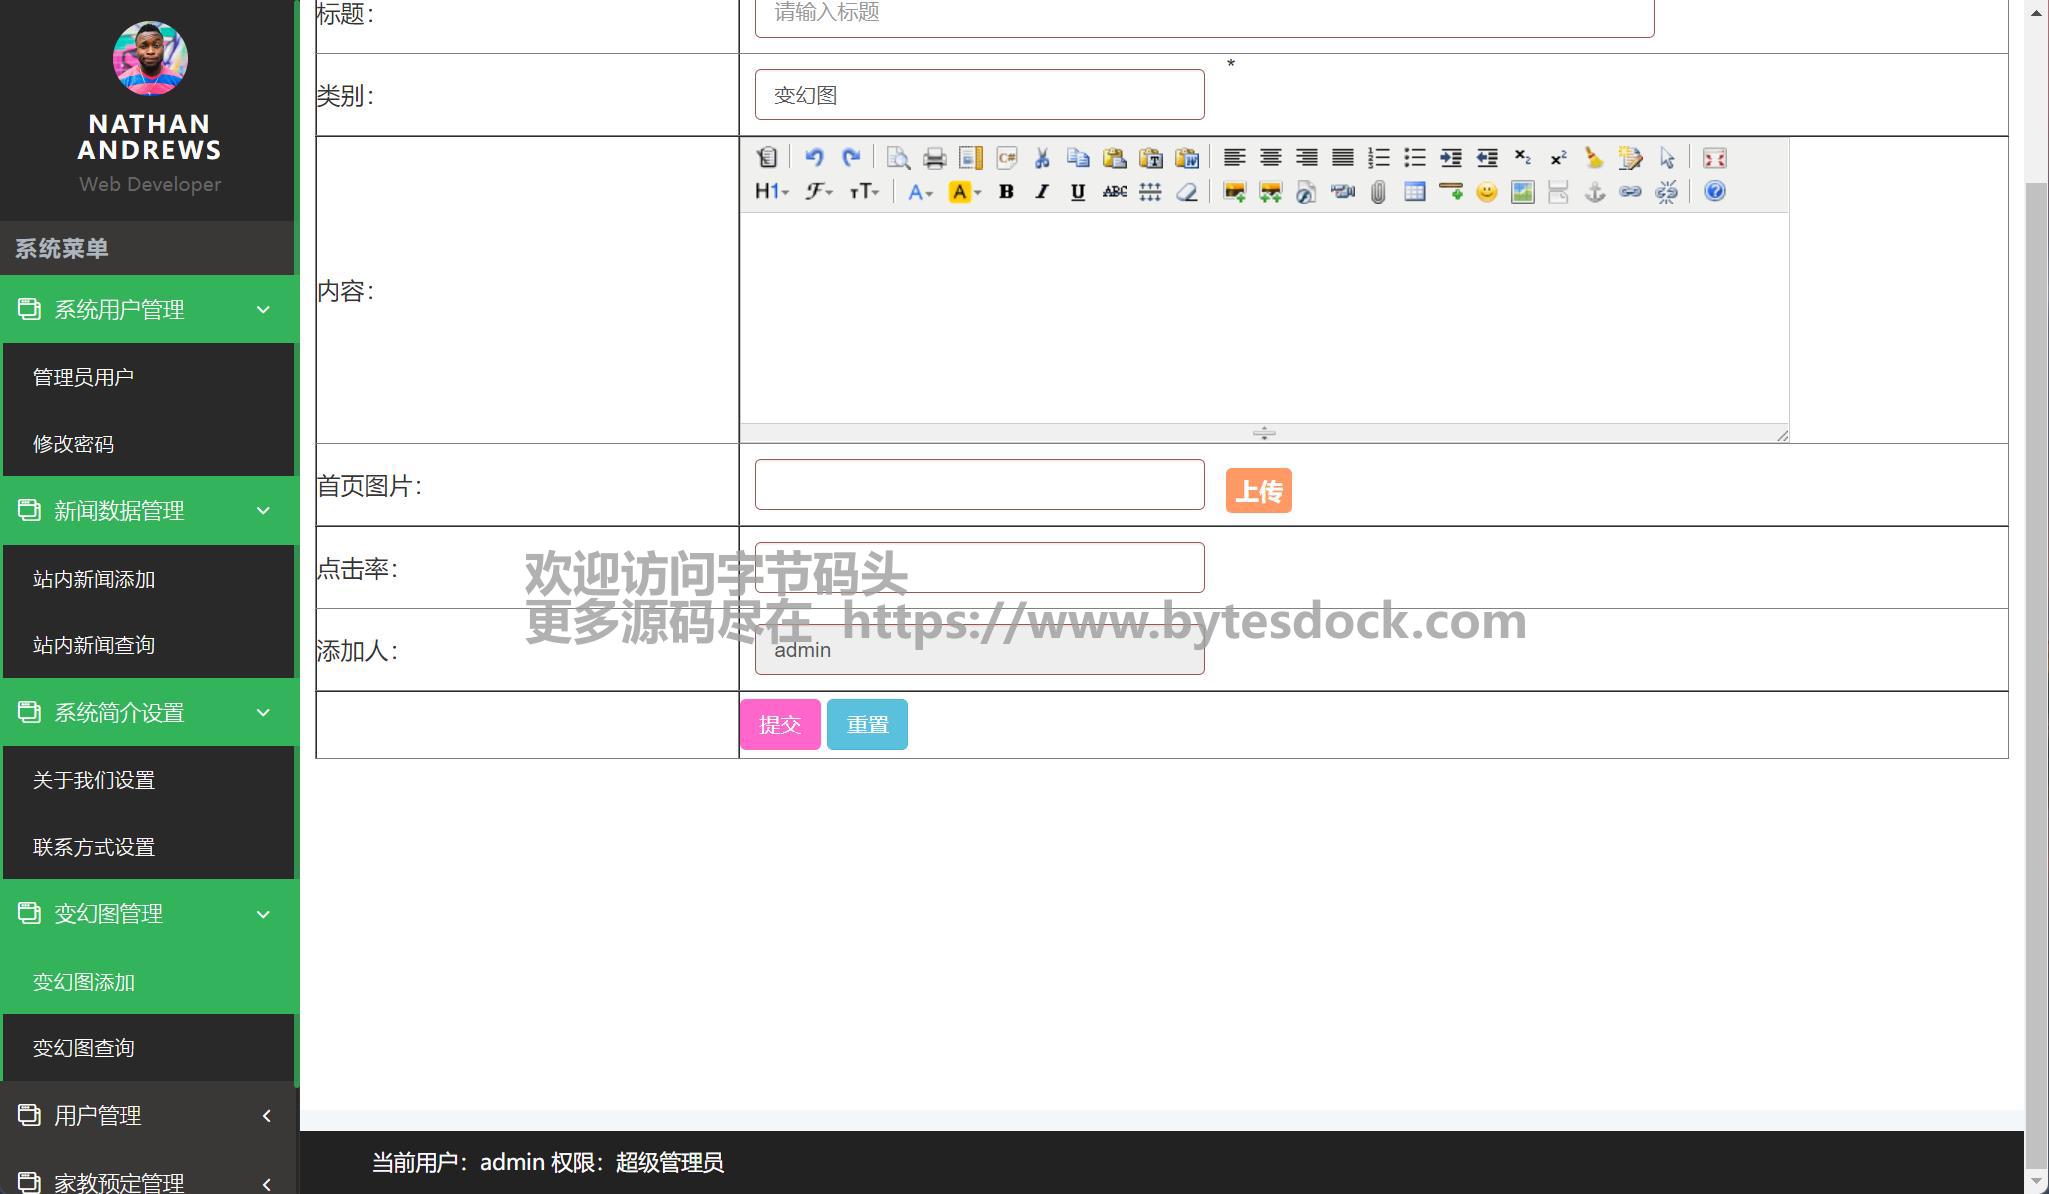Viewport: 2049px width, 1194px height.
Task: Insert emoticon with the smiley icon
Action: [1486, 192]
